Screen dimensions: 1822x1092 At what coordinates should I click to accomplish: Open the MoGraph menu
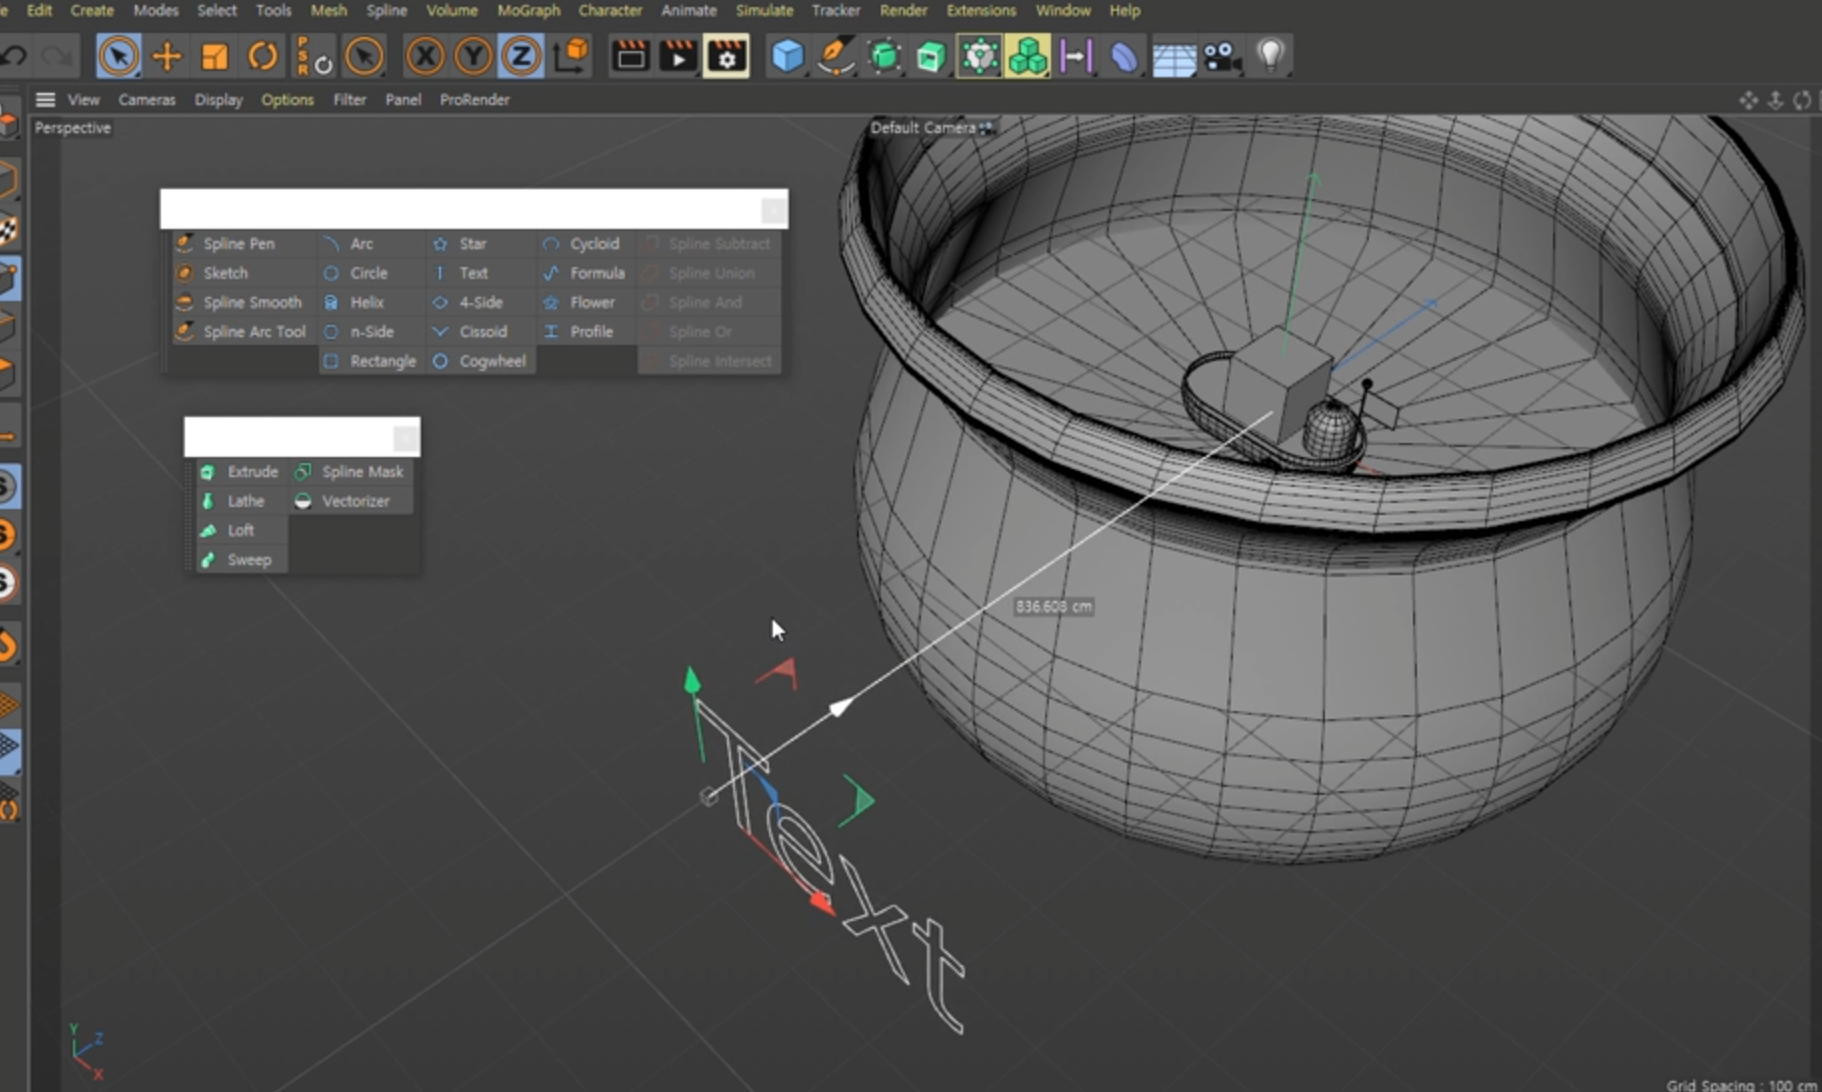coord(528,10)
